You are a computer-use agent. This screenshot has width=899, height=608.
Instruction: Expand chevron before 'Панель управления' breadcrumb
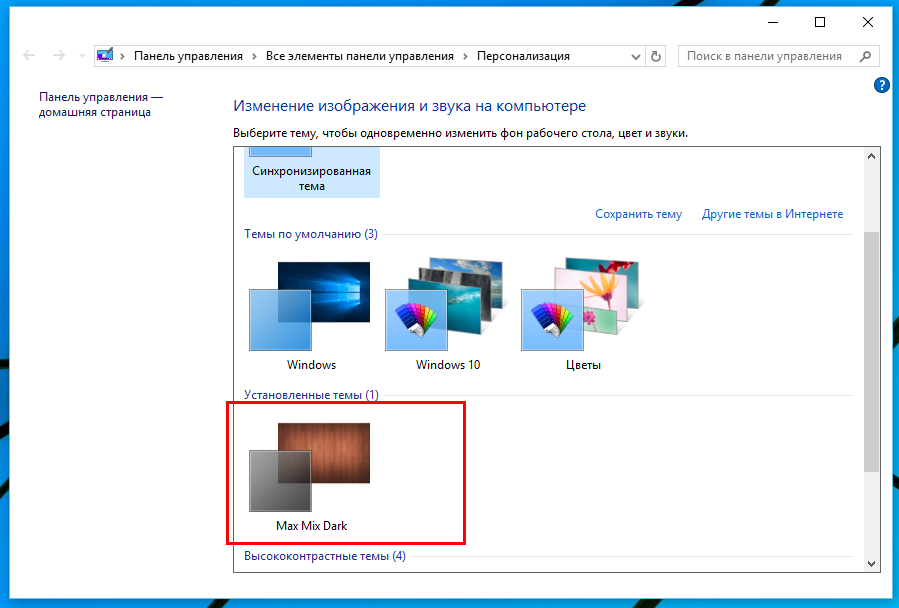(122, 56)
